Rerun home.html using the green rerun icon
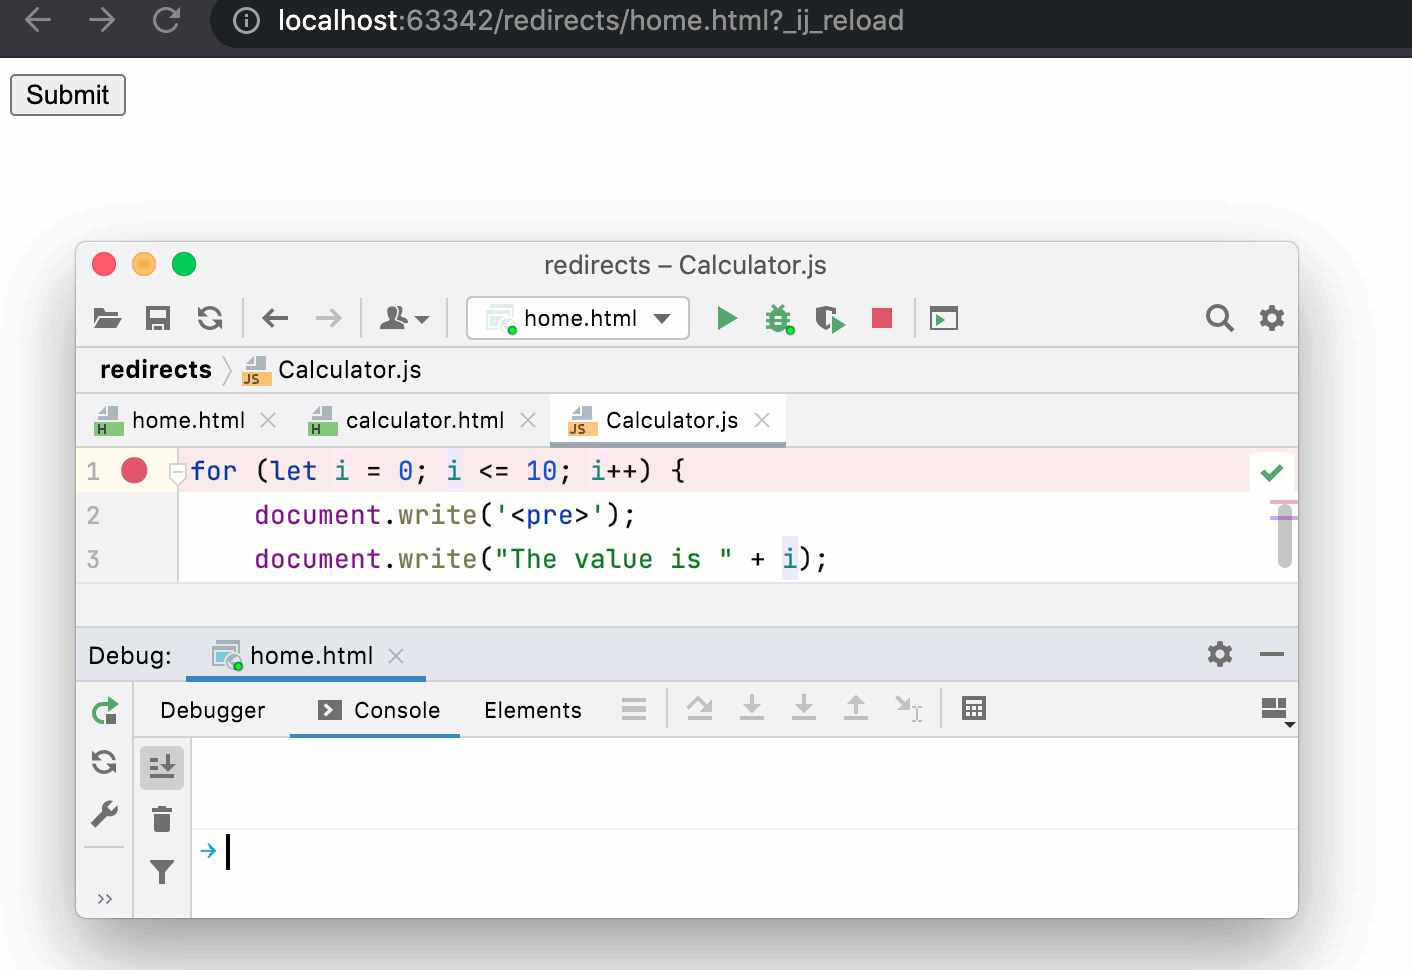 tap(104, 710)
